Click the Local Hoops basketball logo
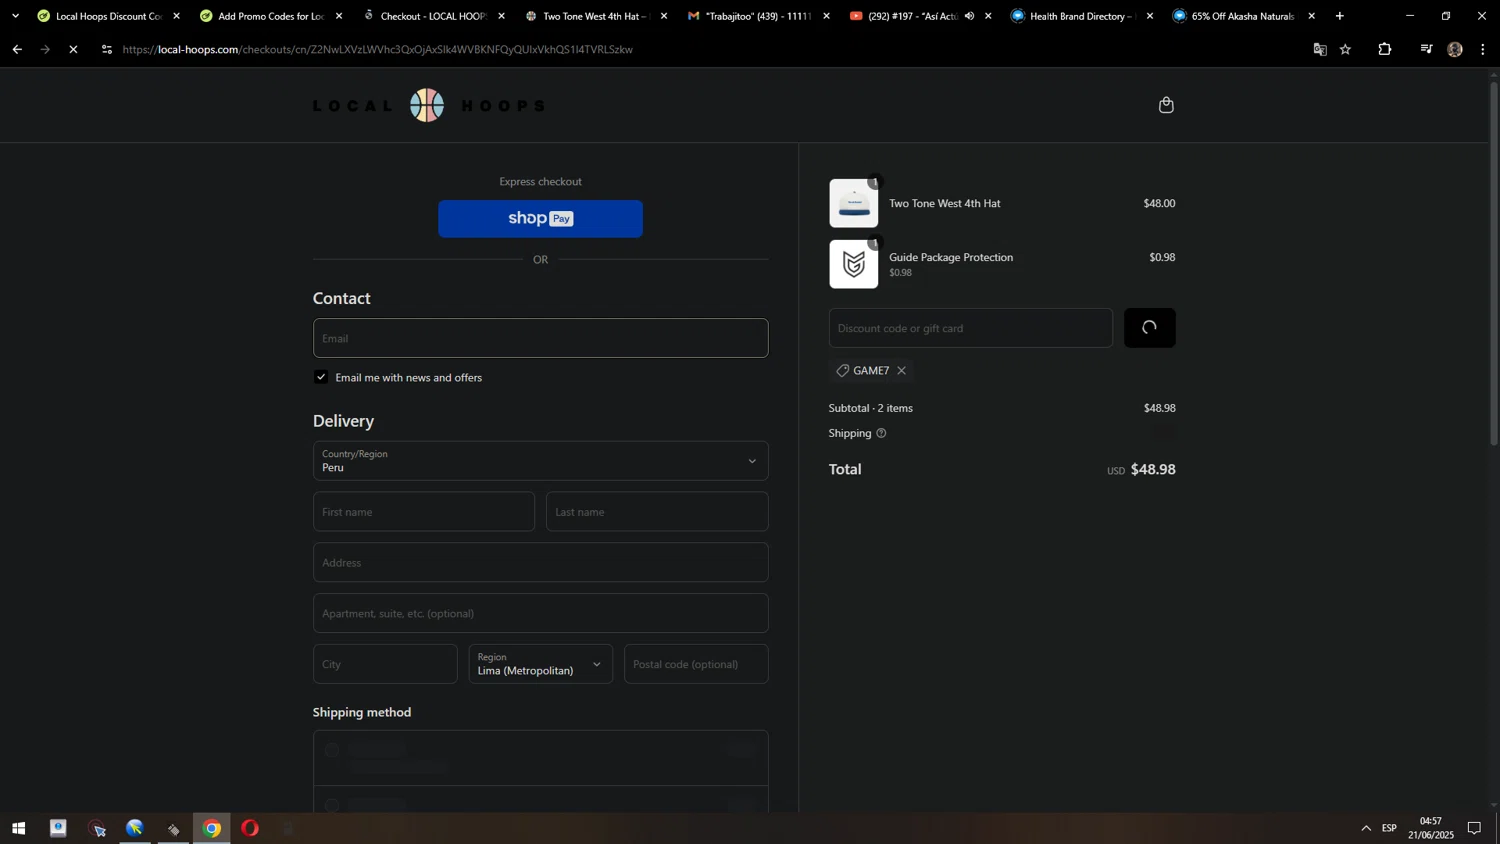The width and height of the screenshot is (1500, 844). (428, 105)
